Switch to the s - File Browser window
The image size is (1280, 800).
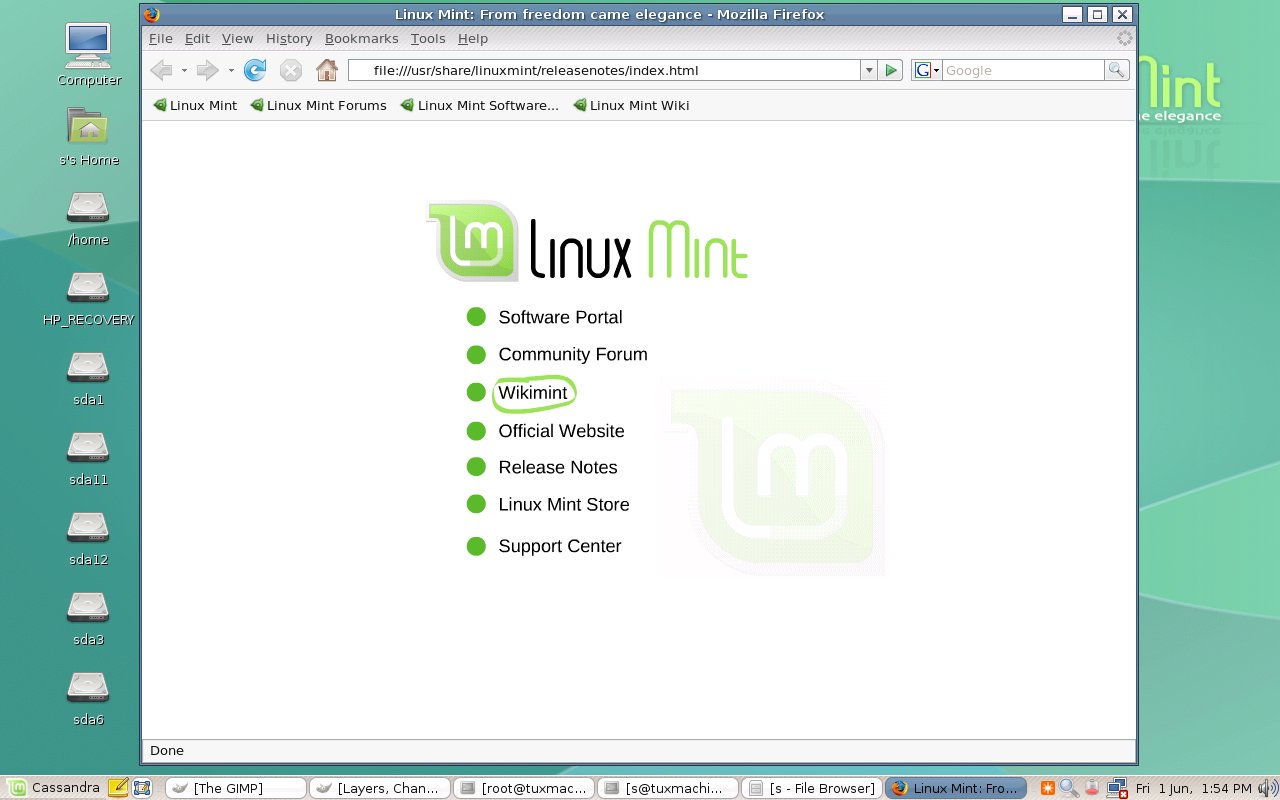811,788
